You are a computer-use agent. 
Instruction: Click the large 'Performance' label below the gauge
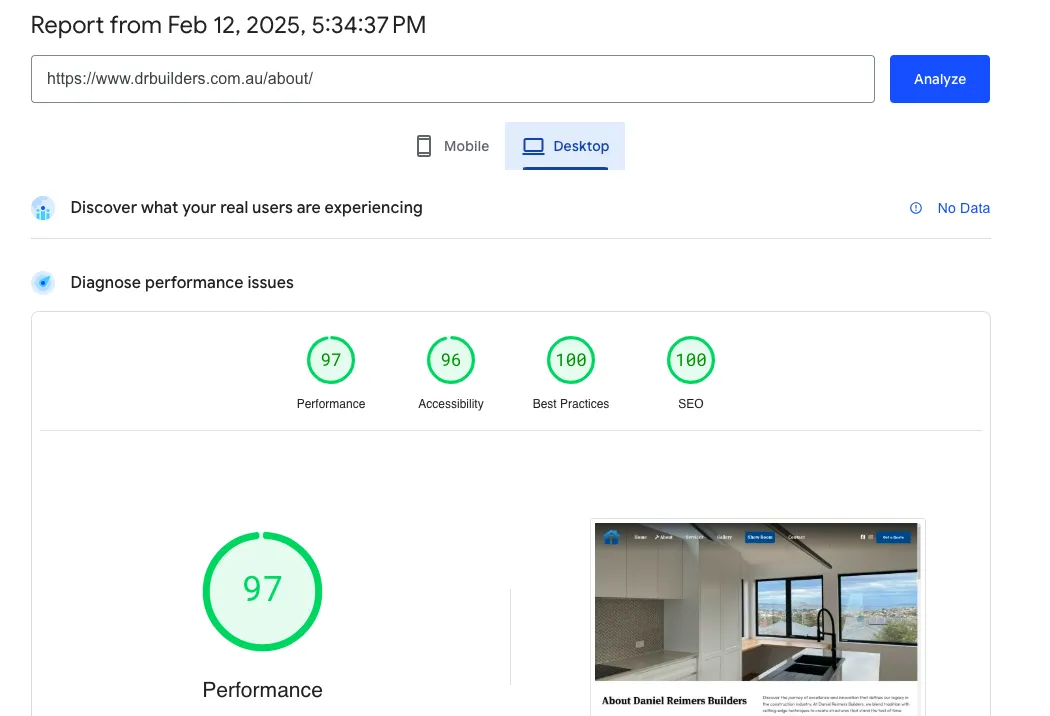[x=262, y=690]
